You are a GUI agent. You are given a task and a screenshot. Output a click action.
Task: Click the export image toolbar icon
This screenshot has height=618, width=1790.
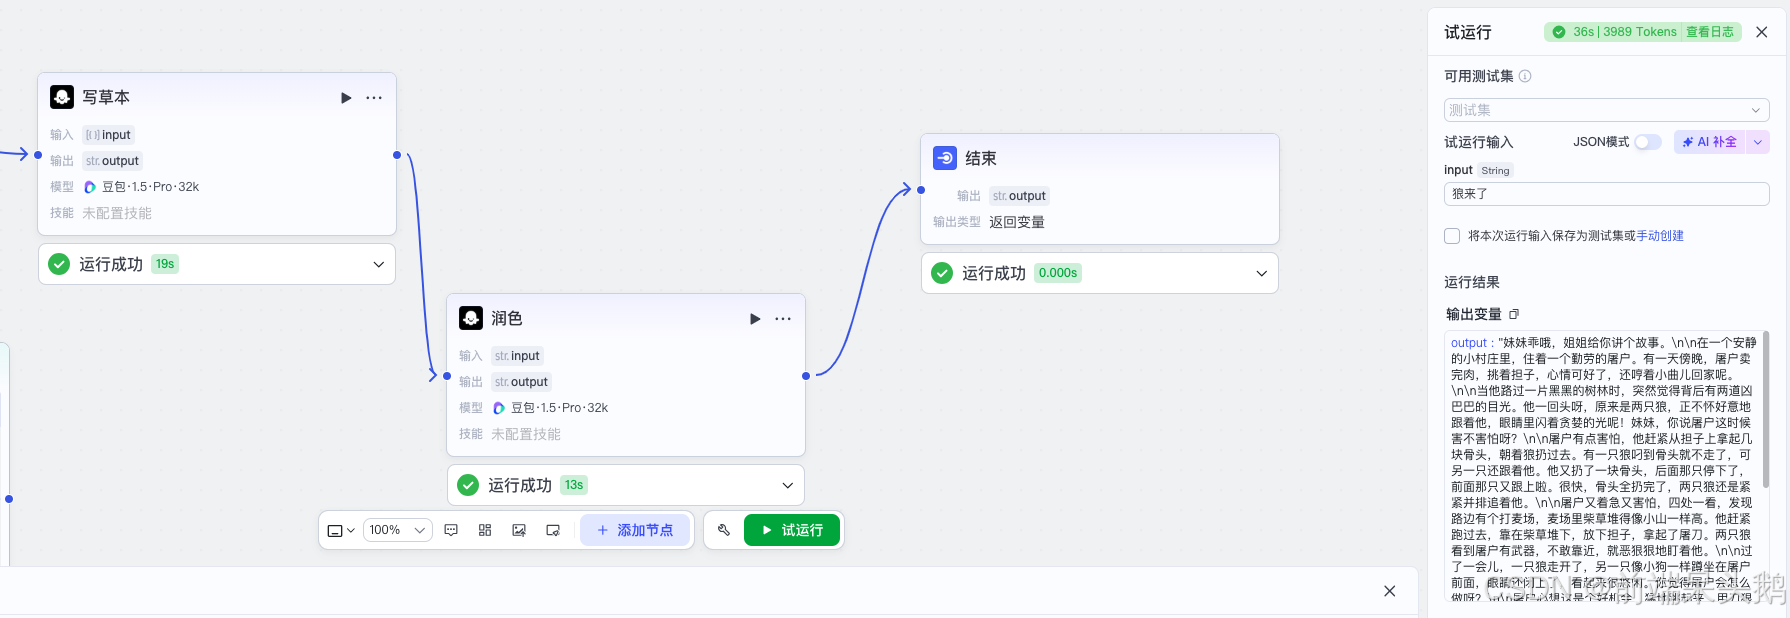(x=519, y=530)
